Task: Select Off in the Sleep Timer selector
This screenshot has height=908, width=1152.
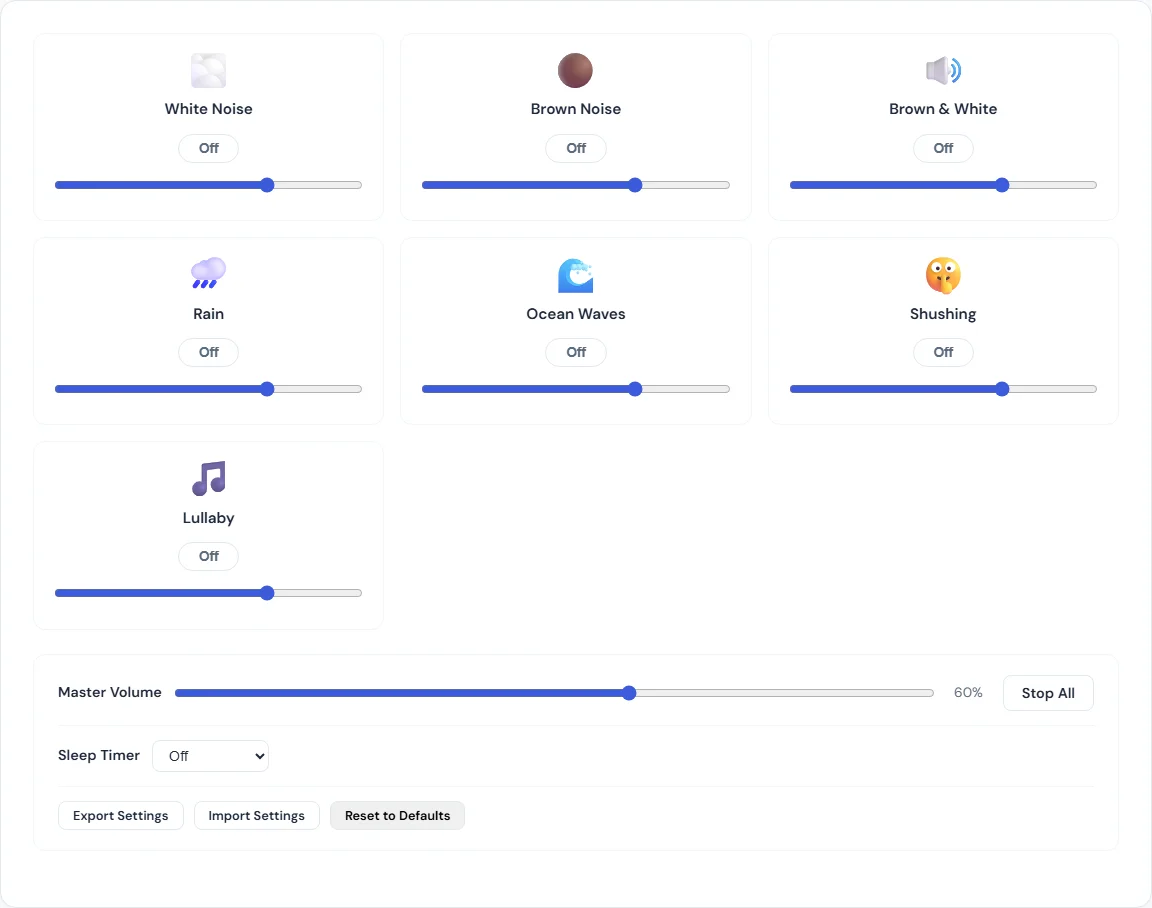Action: tap(210, 756)
